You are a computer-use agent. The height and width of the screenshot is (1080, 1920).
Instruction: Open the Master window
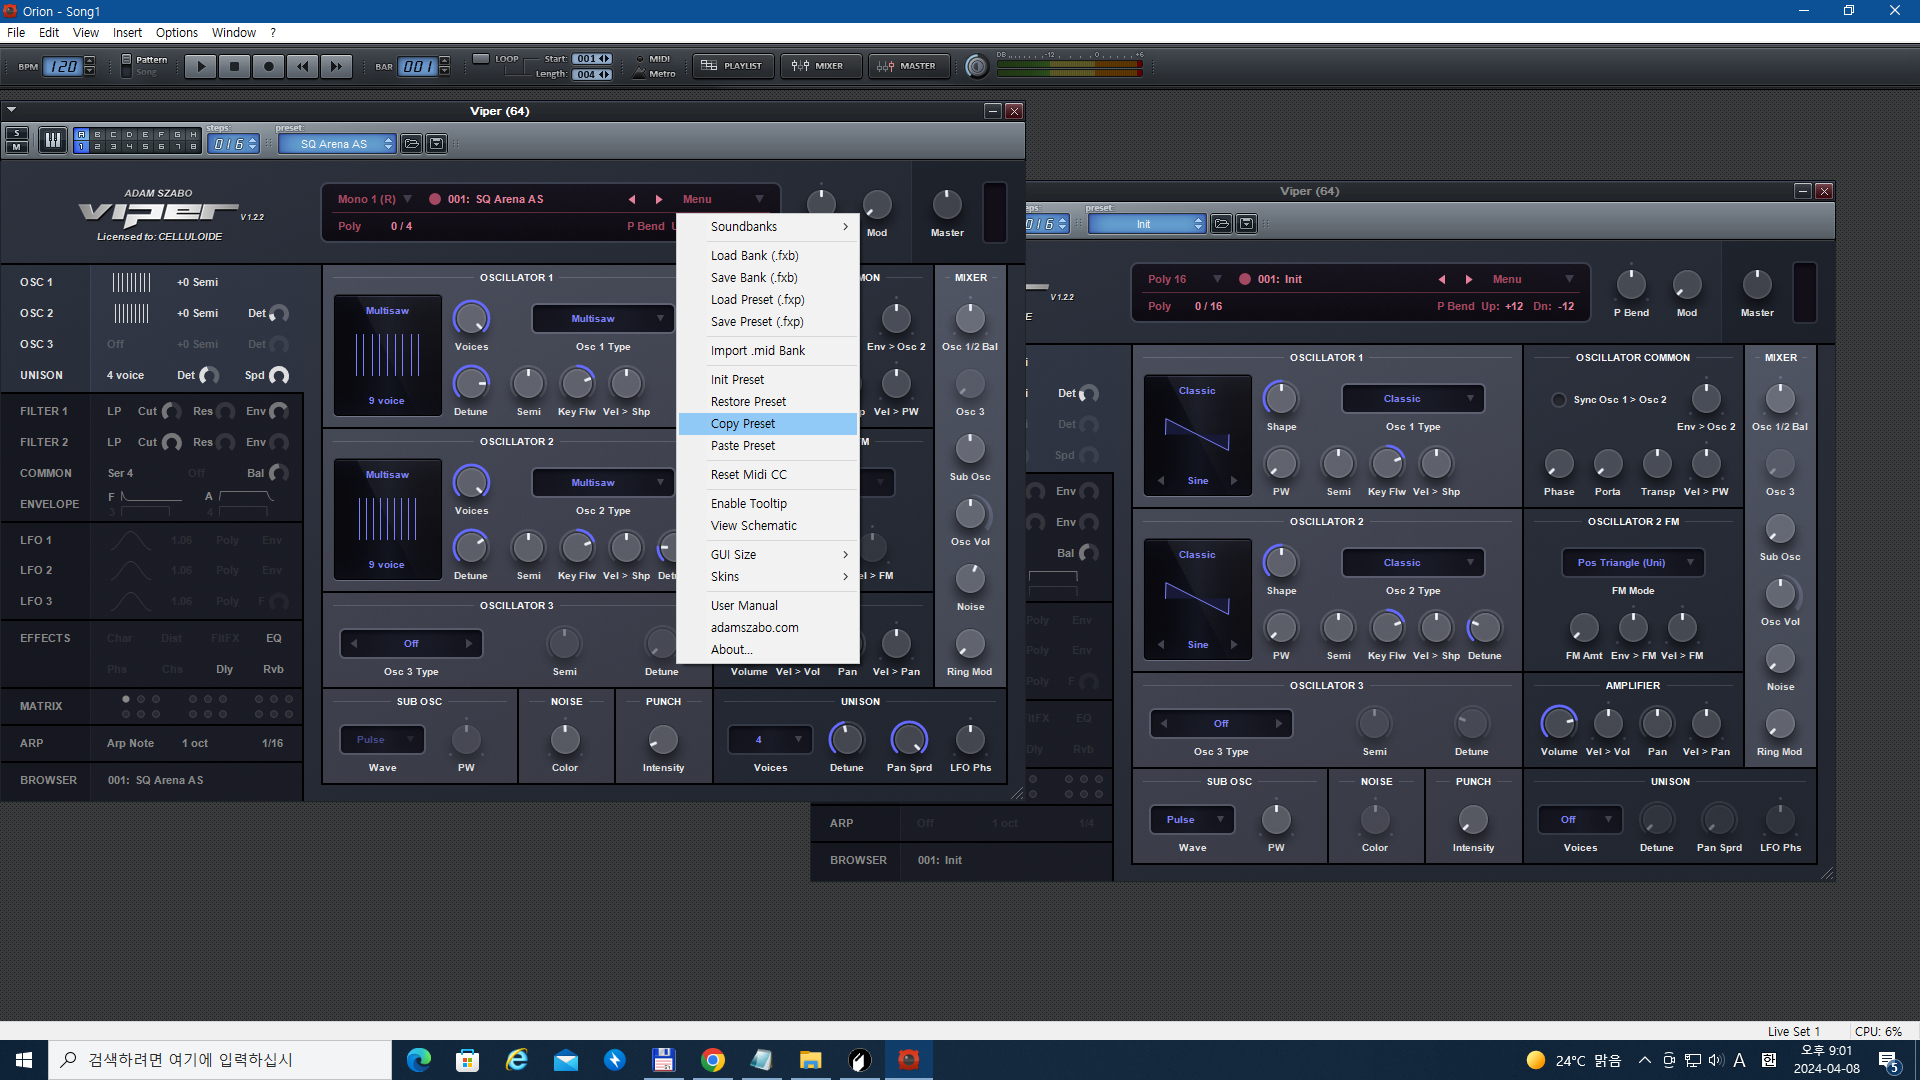908,66
